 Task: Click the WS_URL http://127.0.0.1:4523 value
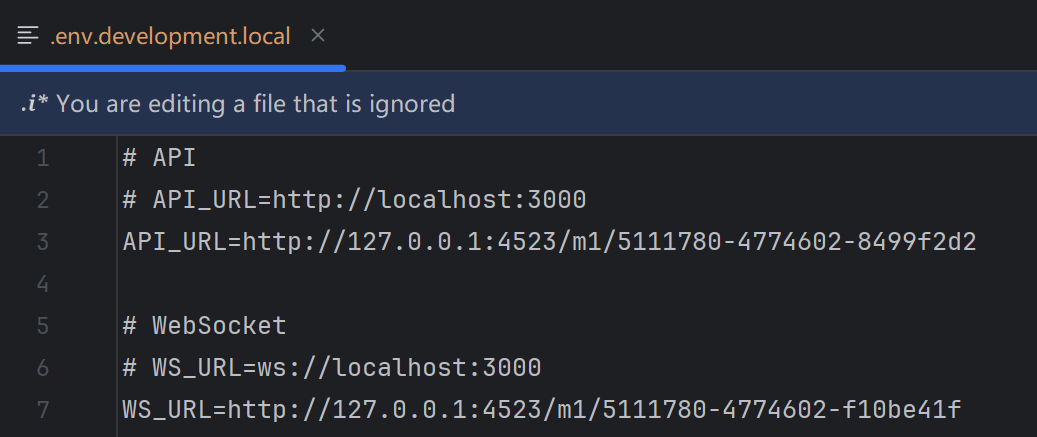[594, 411]
